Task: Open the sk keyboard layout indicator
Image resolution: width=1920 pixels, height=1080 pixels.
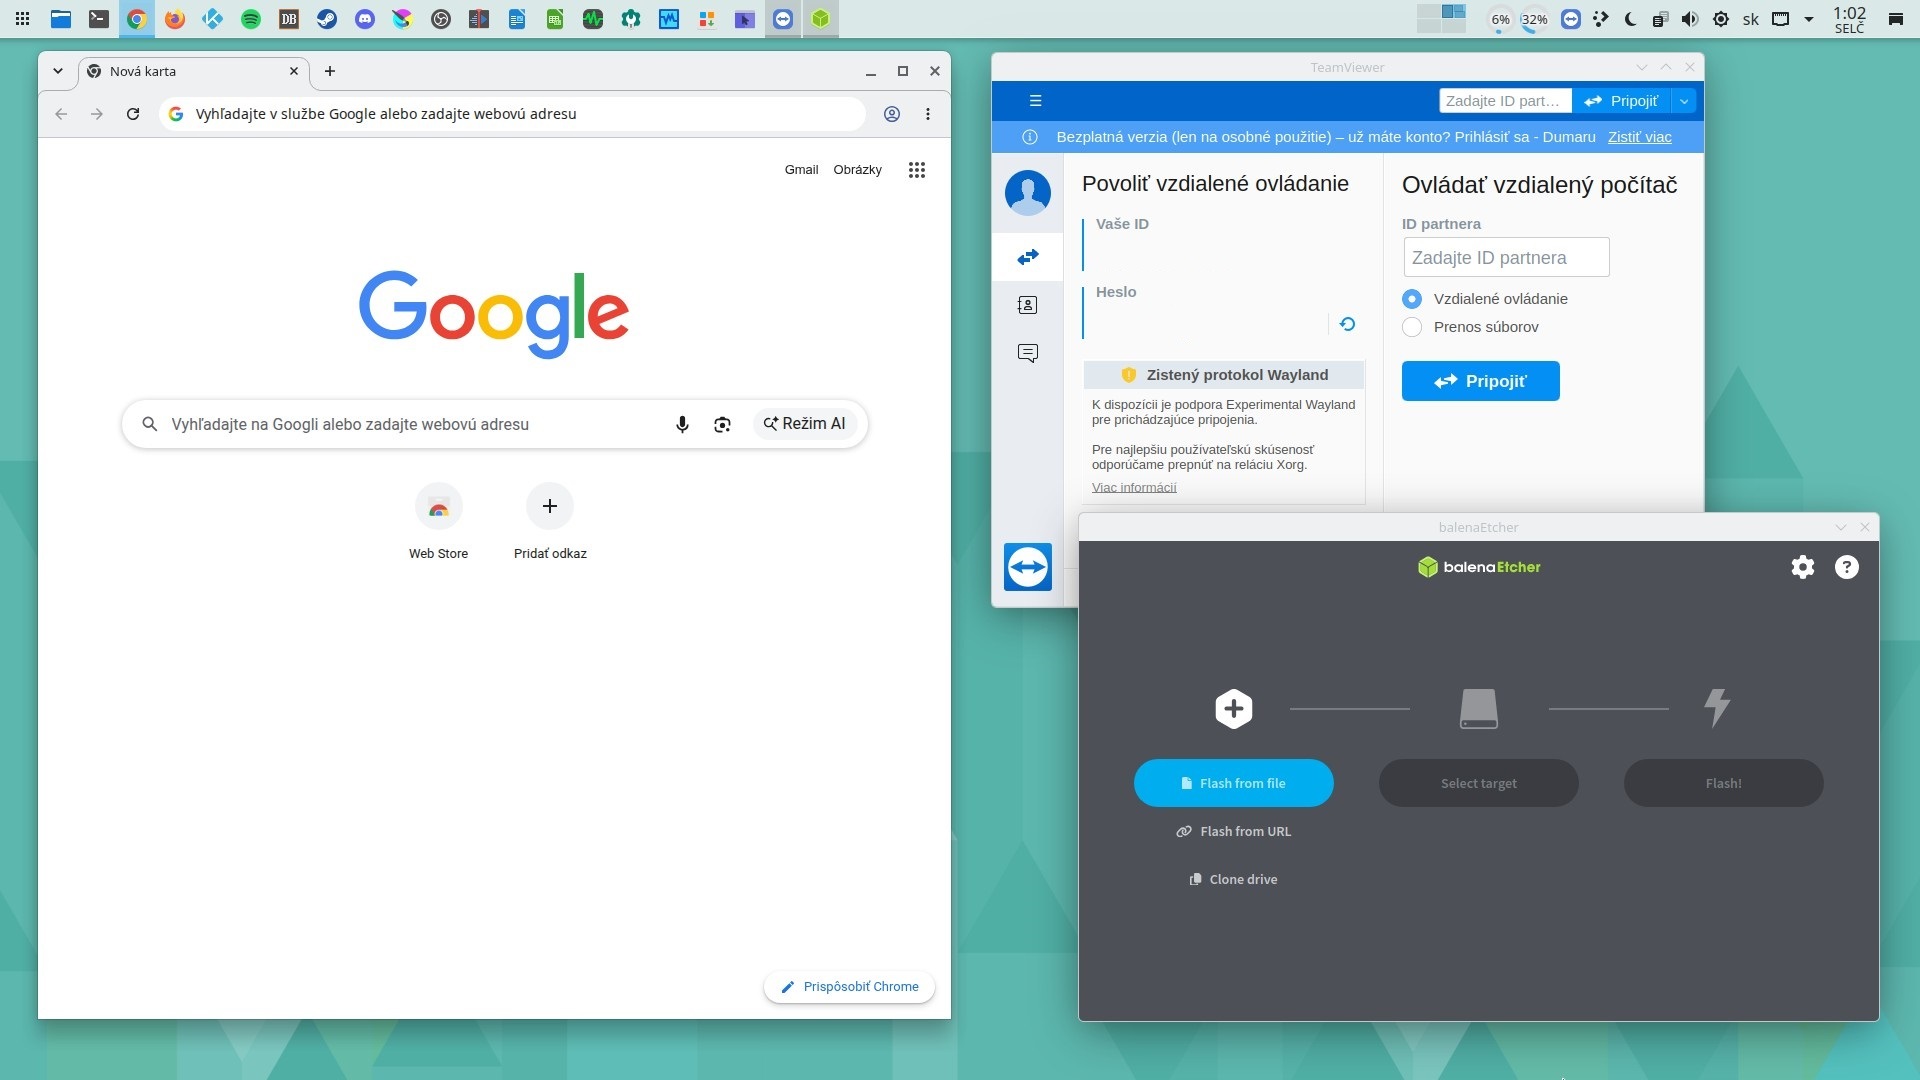Action: tap(1750, 19)
